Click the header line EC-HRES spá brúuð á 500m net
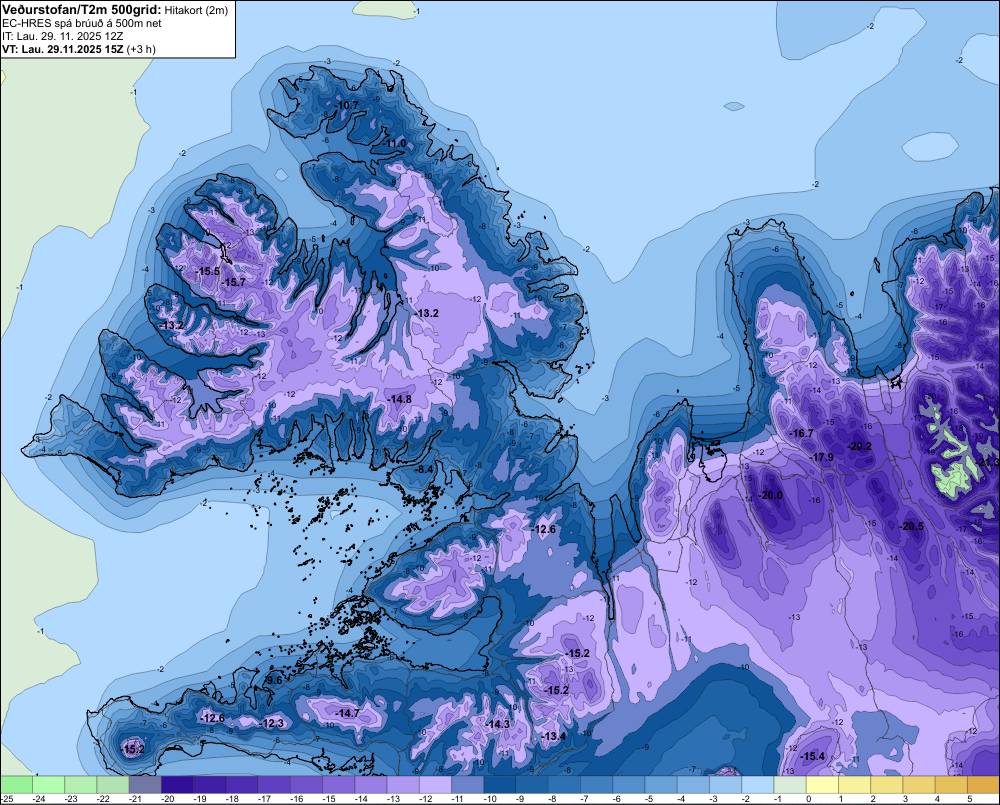1000x805 pixels. (82, 24)
